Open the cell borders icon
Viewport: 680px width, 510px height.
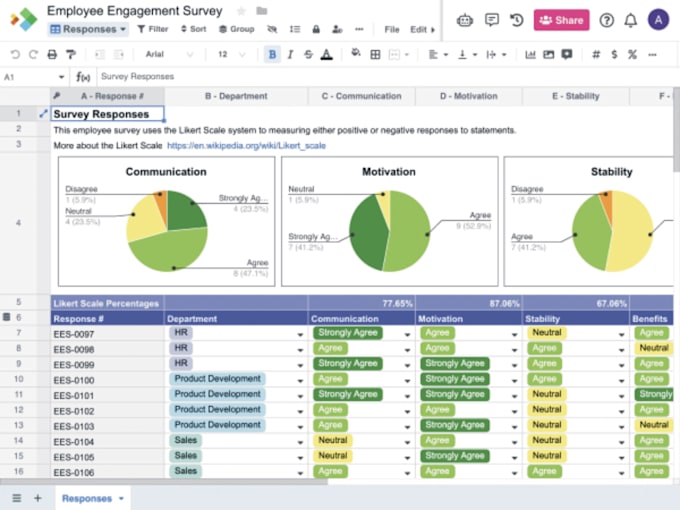[x=375, y=54]
